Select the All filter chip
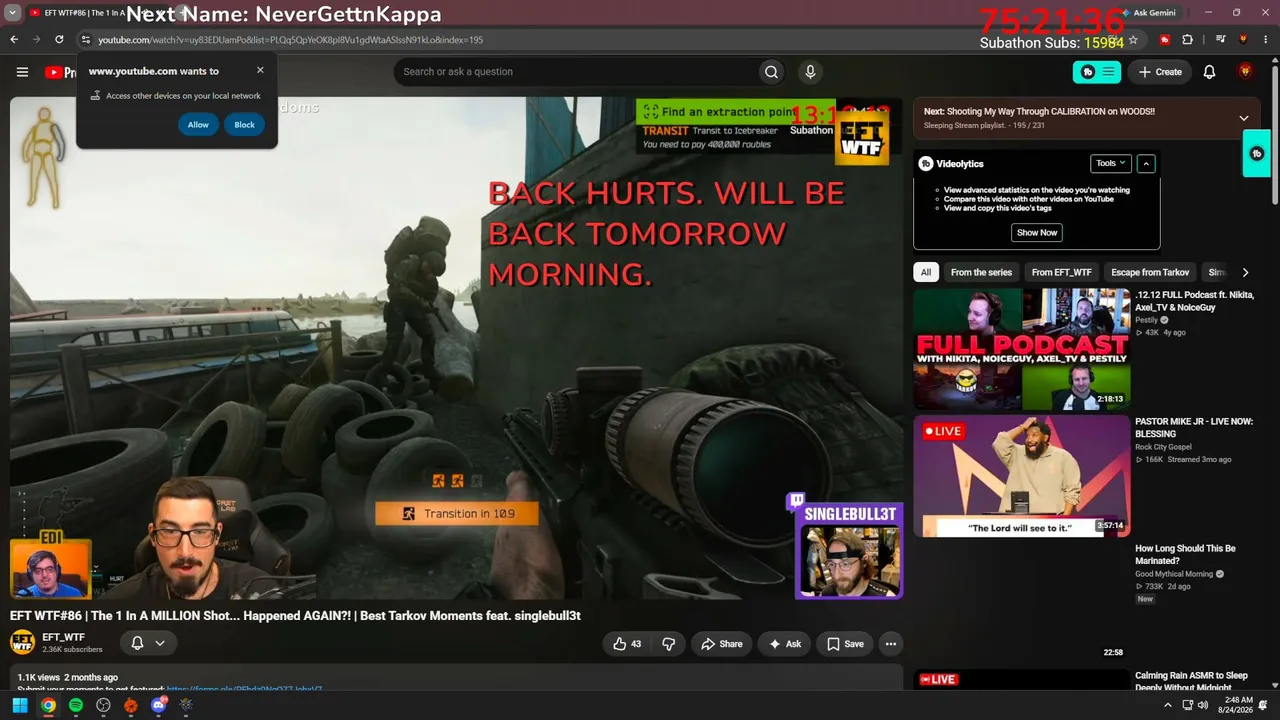Image resolution: width=1280 pixels, height=720 pixels. coord(926,272)
